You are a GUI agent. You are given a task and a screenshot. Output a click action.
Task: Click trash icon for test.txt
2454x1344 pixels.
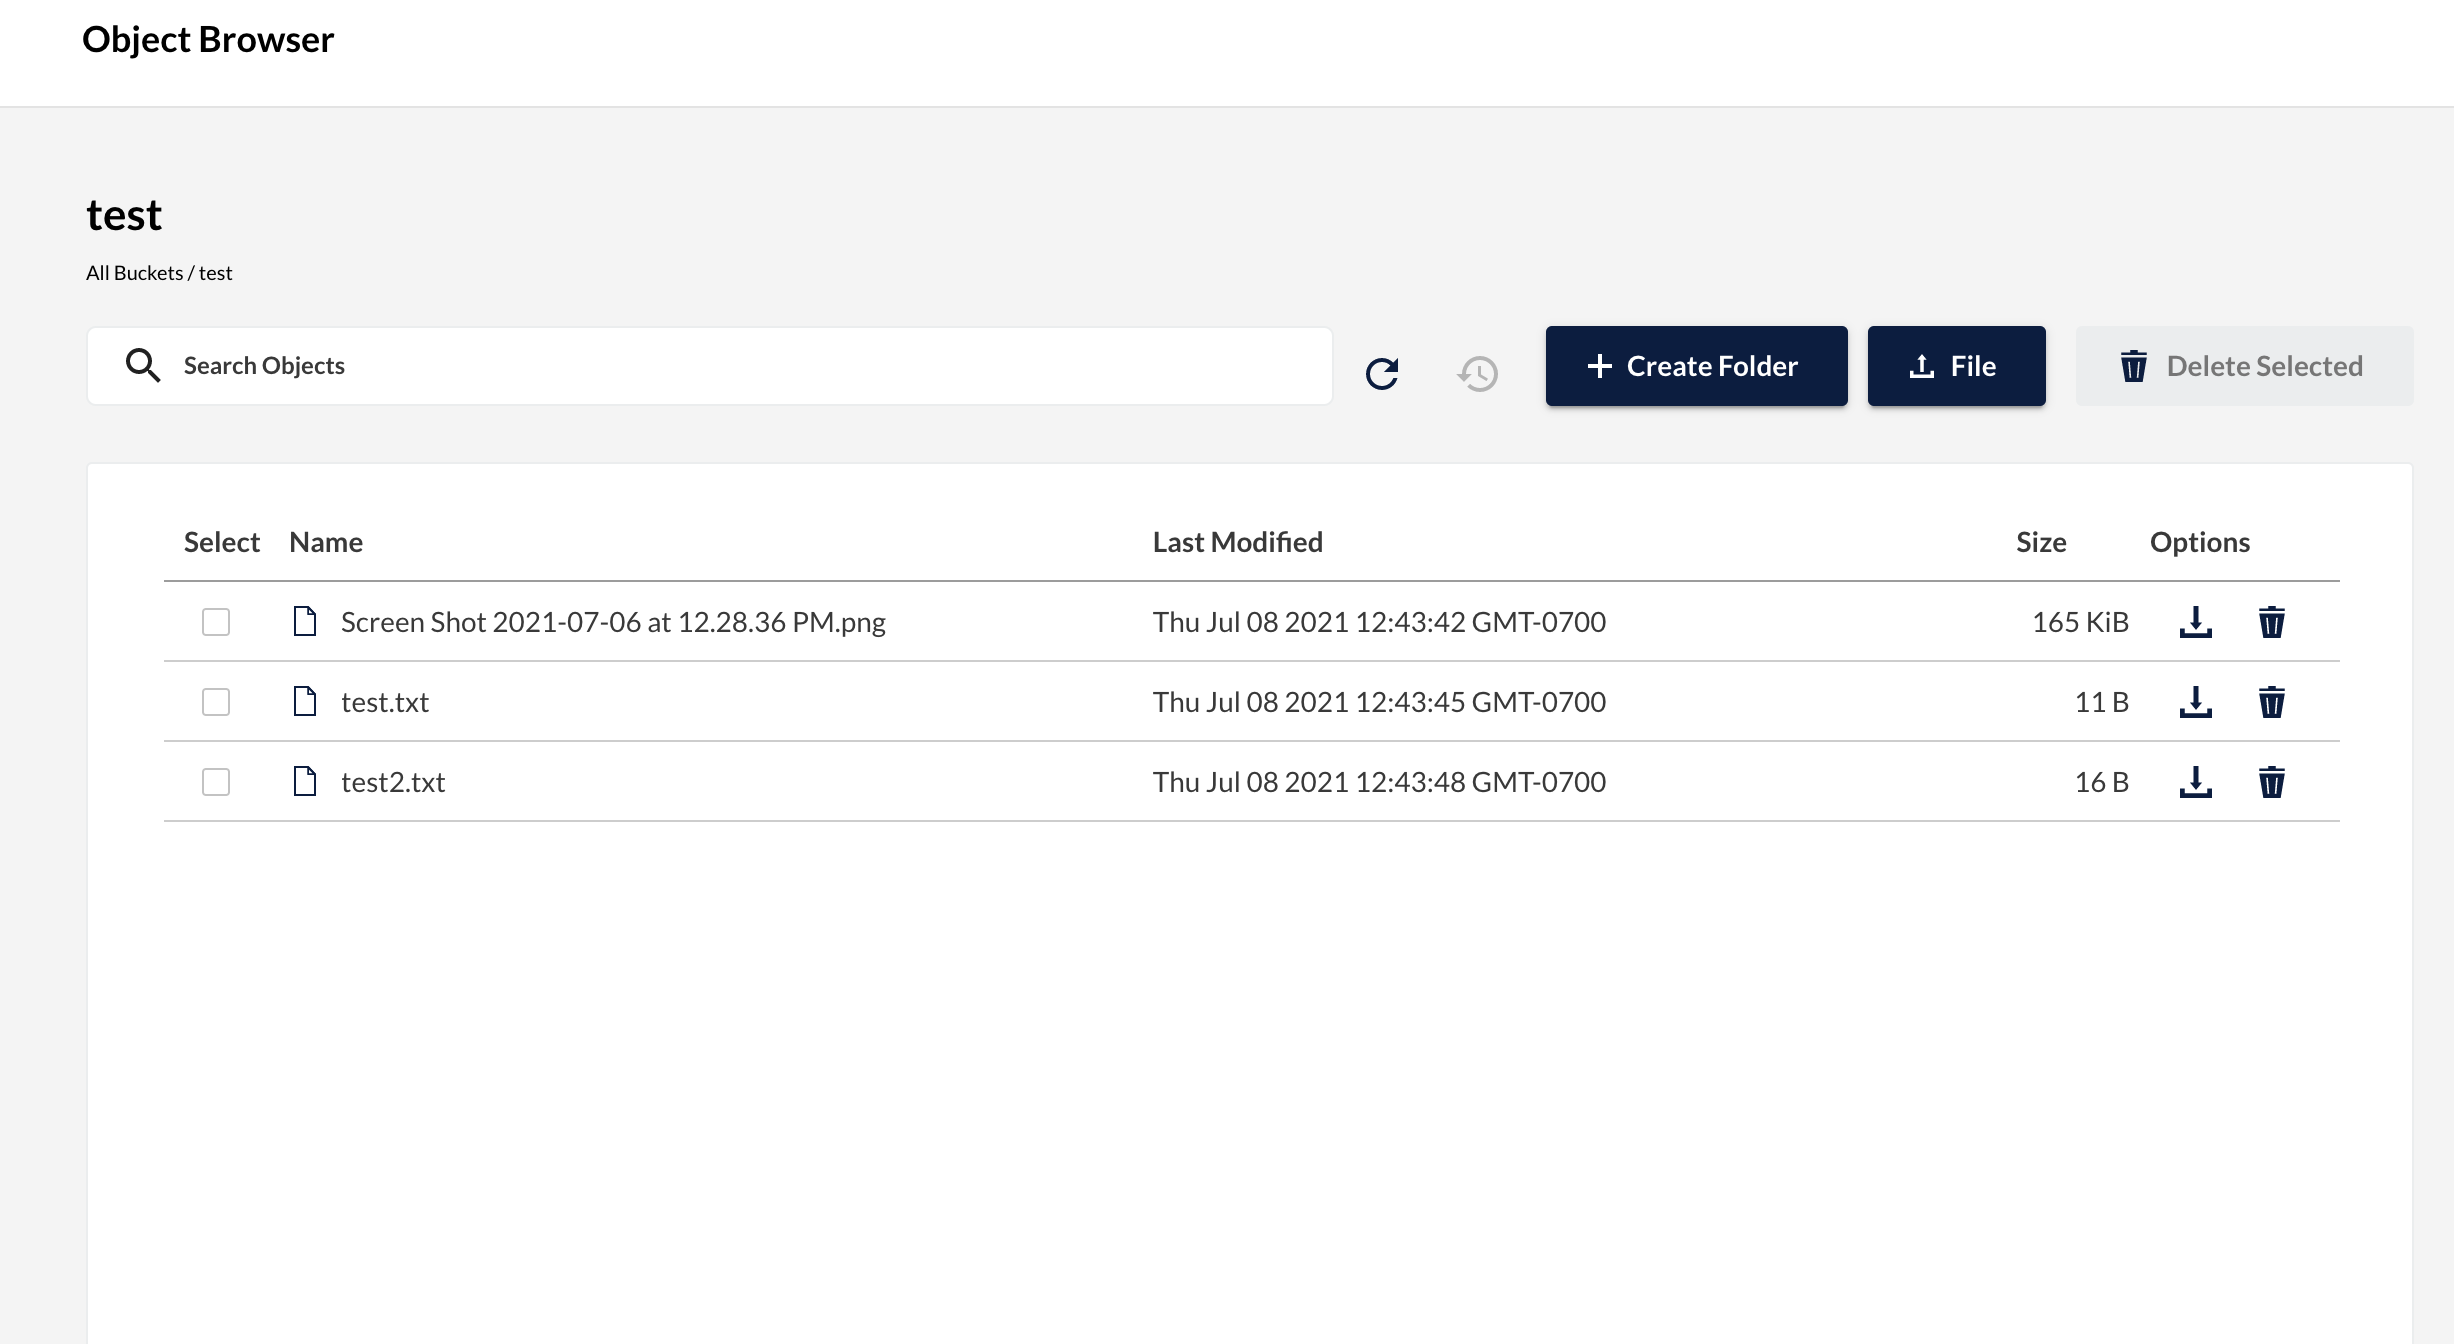2271,702
